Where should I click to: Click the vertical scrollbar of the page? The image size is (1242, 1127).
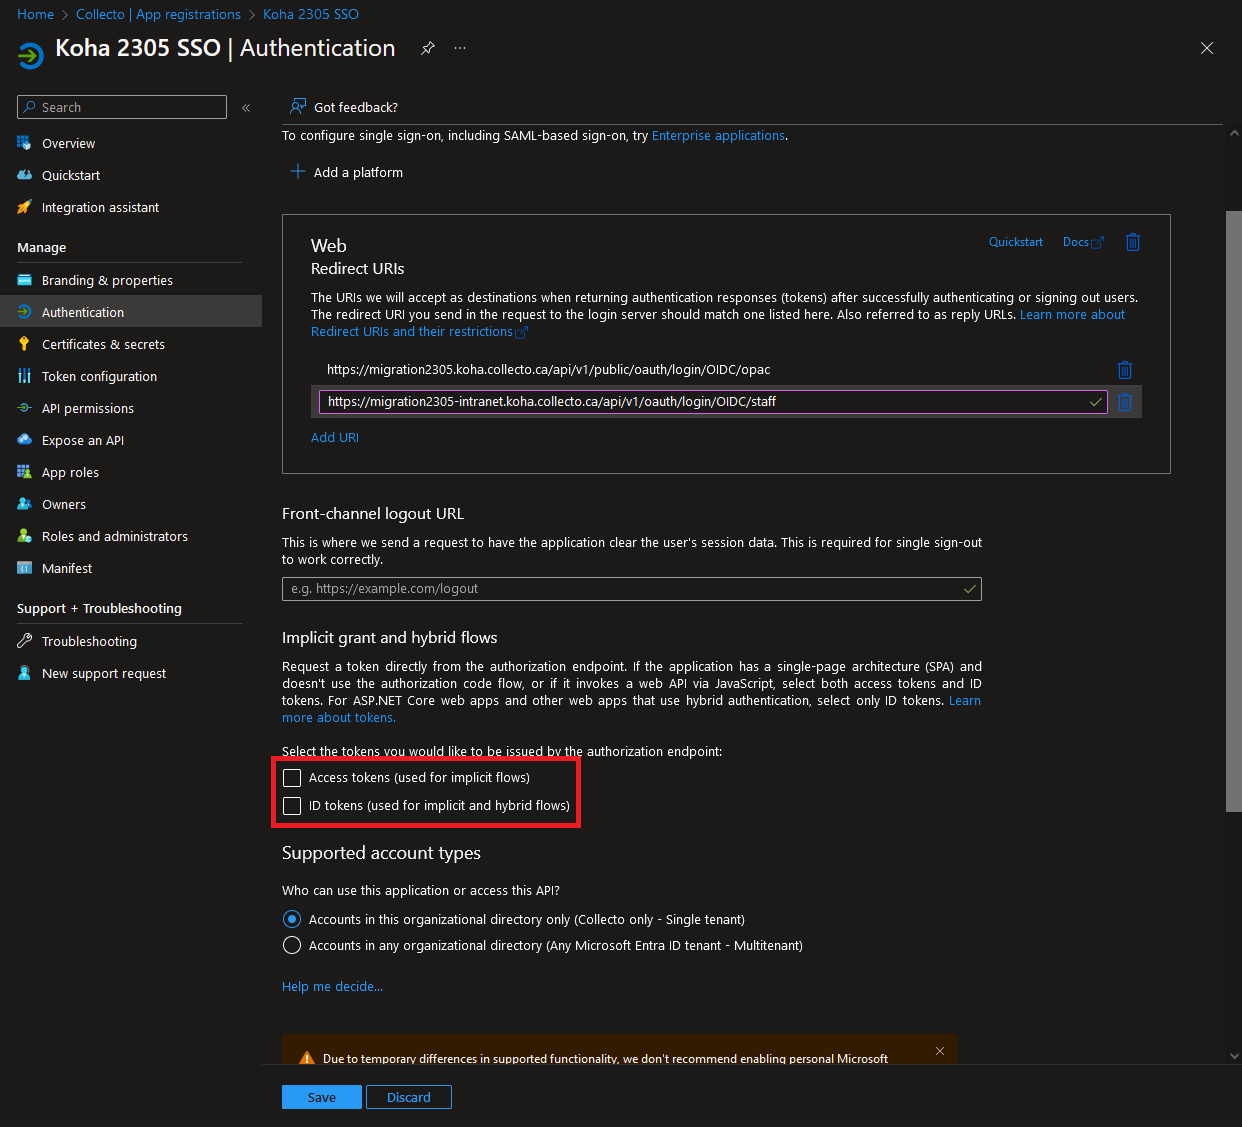(x=1234, y=510)
